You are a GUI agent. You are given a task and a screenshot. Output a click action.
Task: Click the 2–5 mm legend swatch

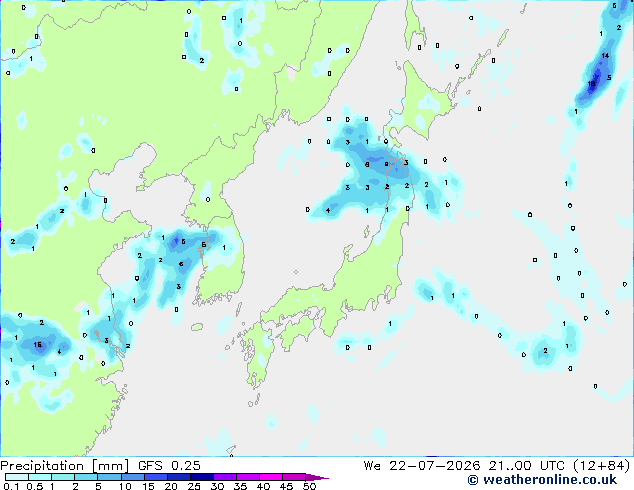(86, 477)
